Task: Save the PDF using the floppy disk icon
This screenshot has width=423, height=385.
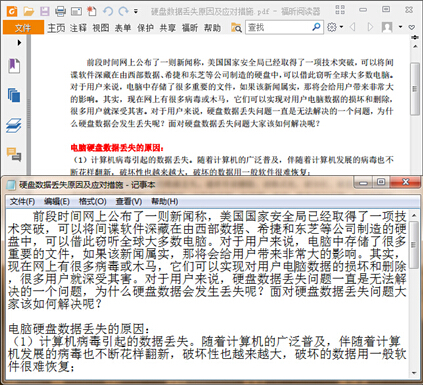Action: [x=45, y=11]
